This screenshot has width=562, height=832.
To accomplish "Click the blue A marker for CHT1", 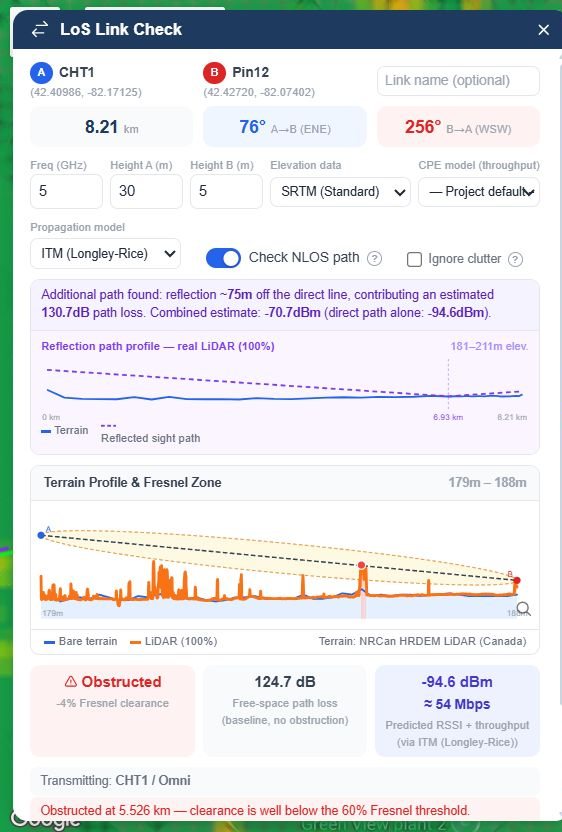I will (x=41, y=73).
